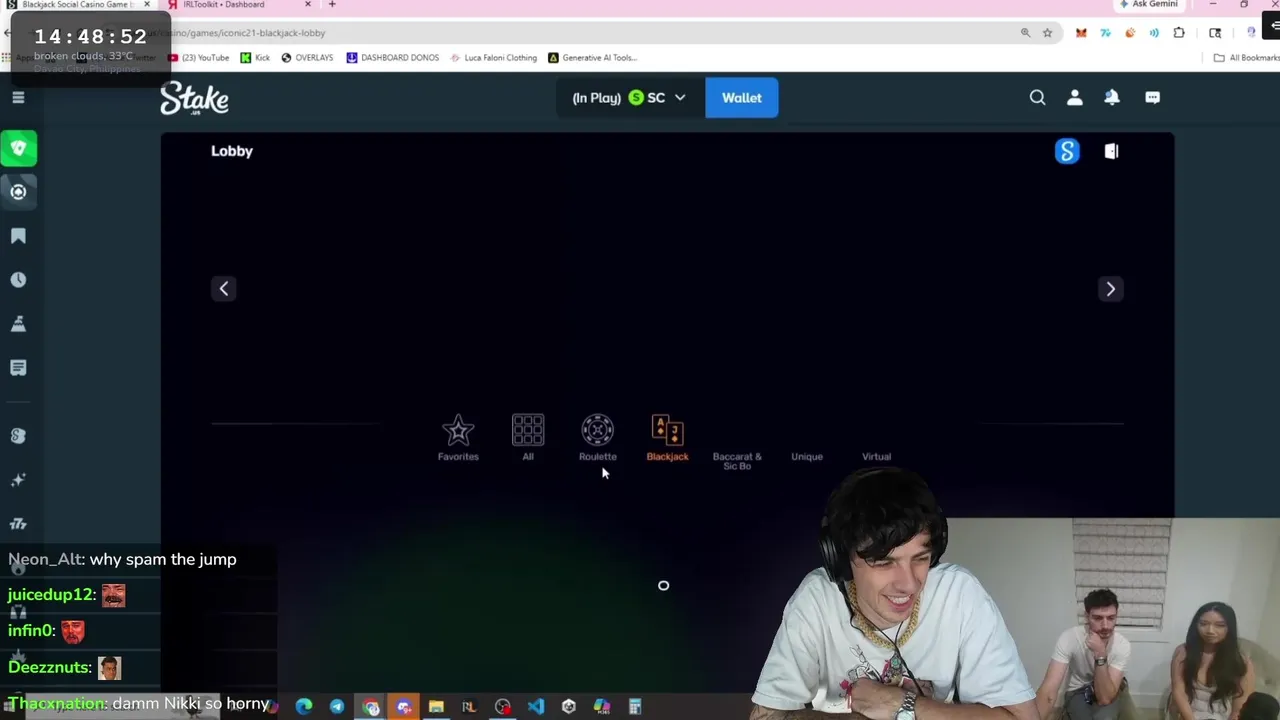Select the Baccarat & Sic Bo category
The width and height of the screenshot is (1280, 720).
[737, 460]
